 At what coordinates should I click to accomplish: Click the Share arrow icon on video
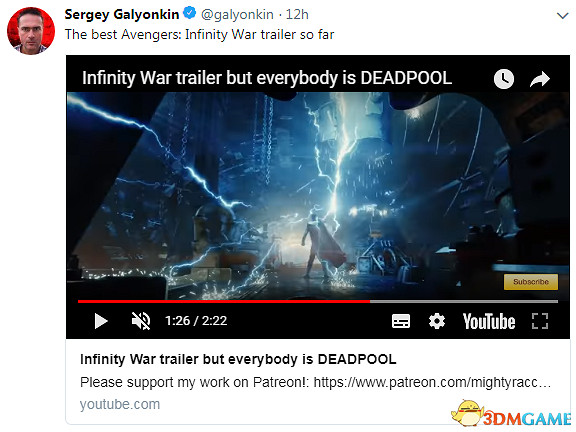(540, 79)
